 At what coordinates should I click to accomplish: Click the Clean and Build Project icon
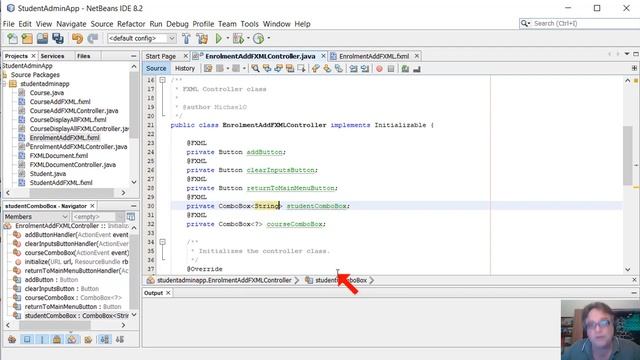pyautogui.click(x=202, y=38)
